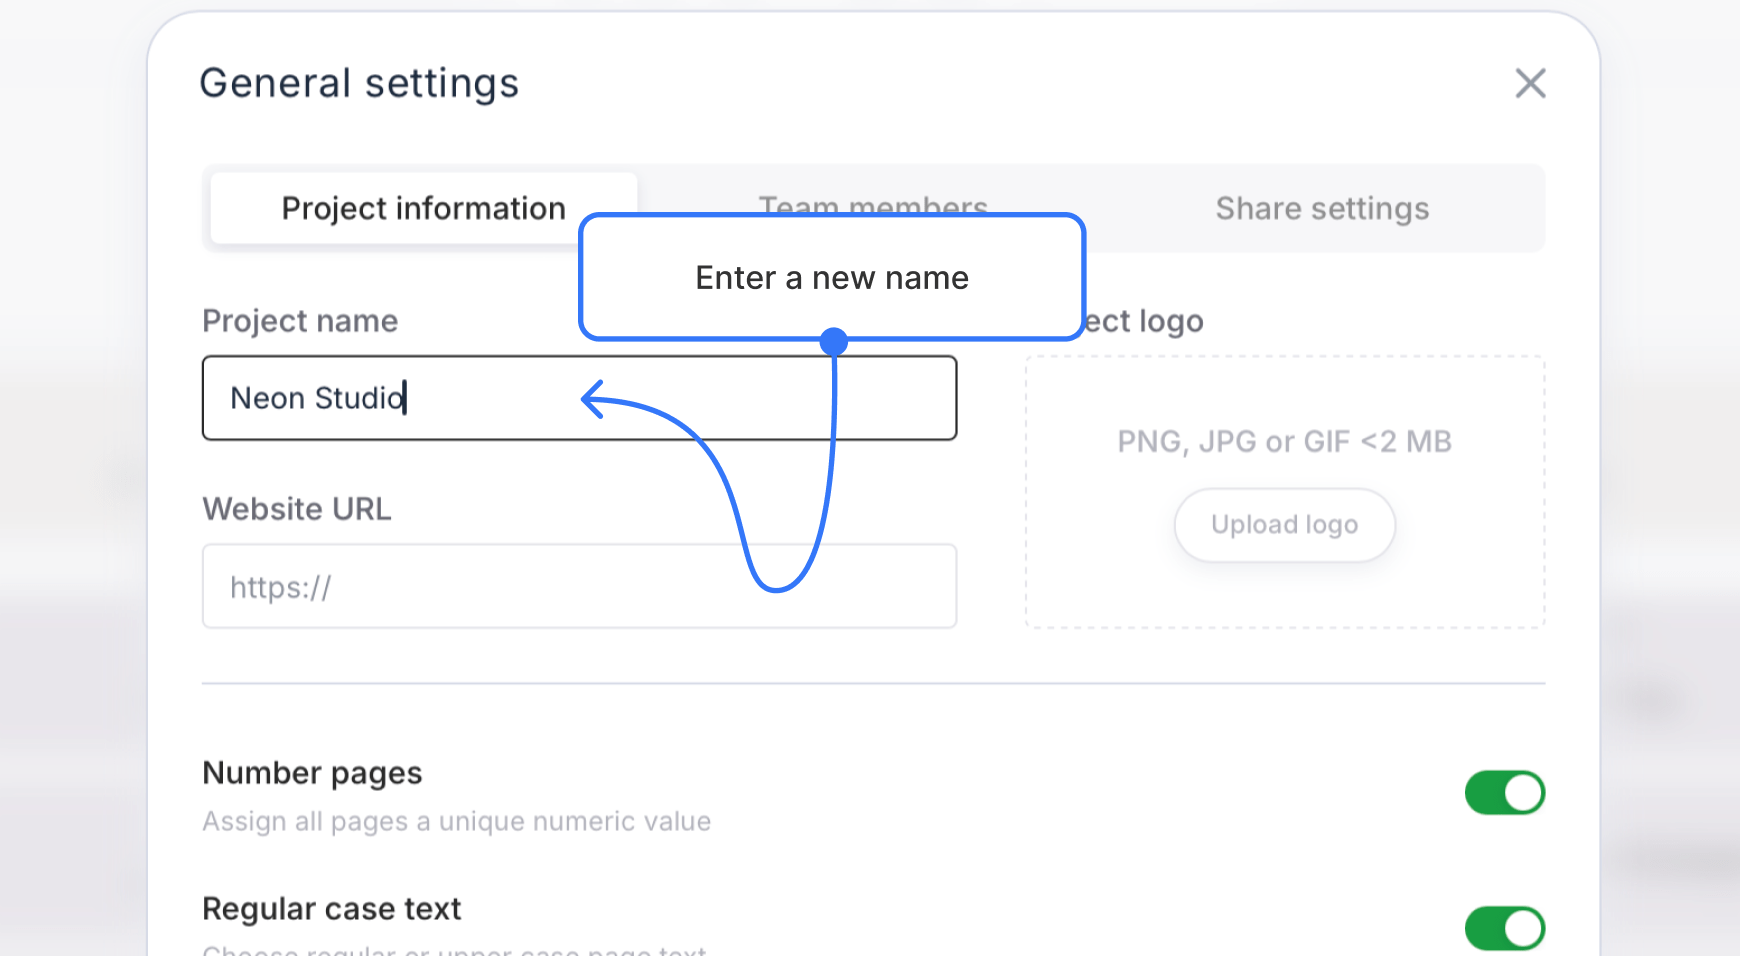Screen dimensions: 1740x956
Task: Click the Upload logo button
Action: [x=1284, y=524]
